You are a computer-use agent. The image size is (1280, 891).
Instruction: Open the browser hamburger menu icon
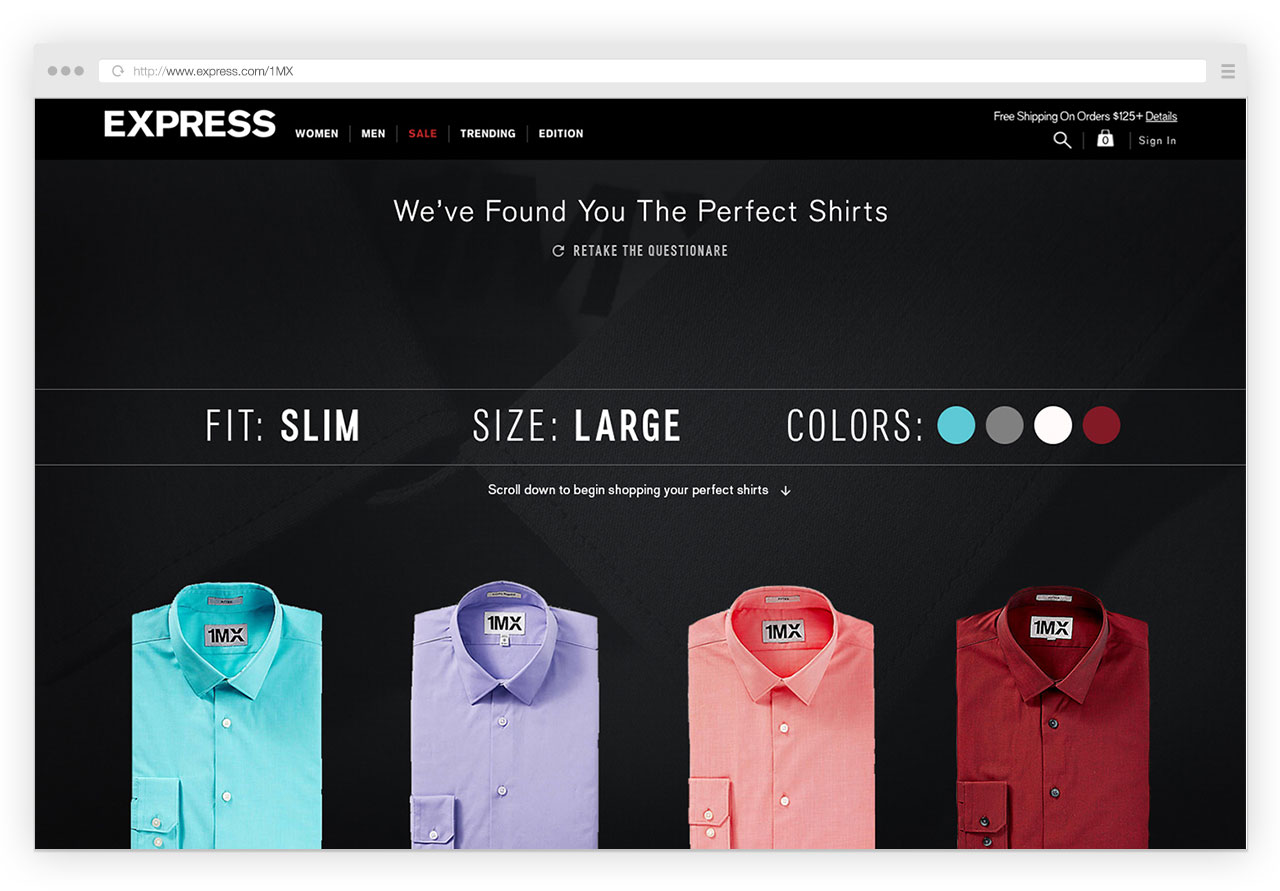[1228, 71]
